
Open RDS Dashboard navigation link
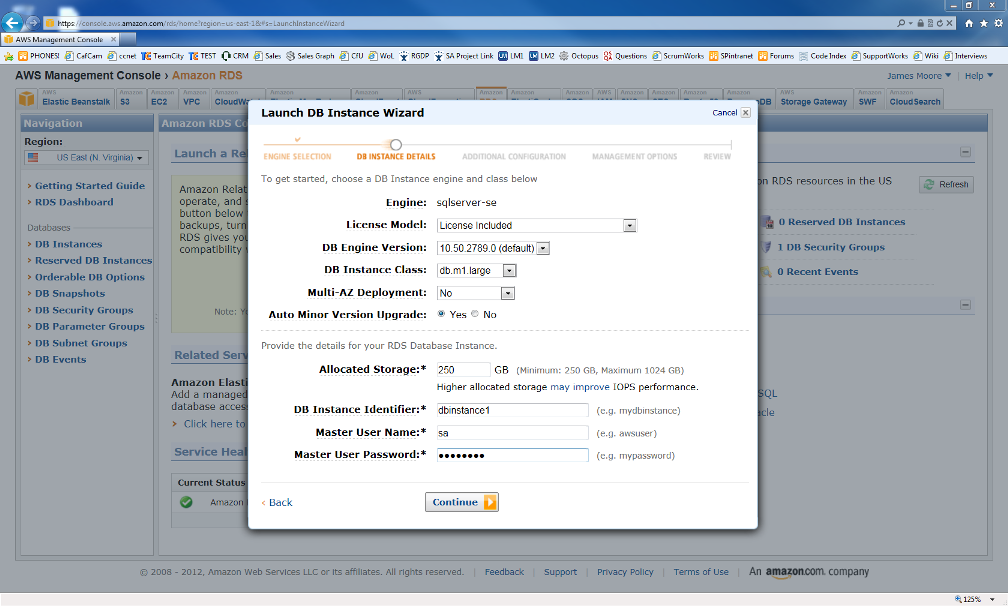74,202
